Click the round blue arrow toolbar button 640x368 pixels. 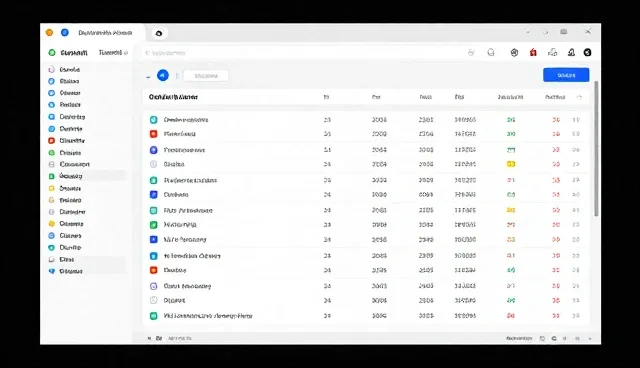(x=163, y=75)
